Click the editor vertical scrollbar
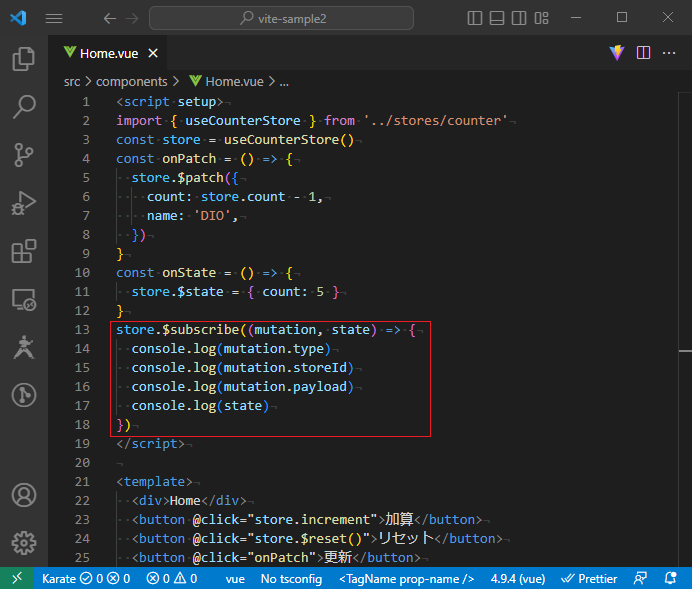 (x=685, y=329)
